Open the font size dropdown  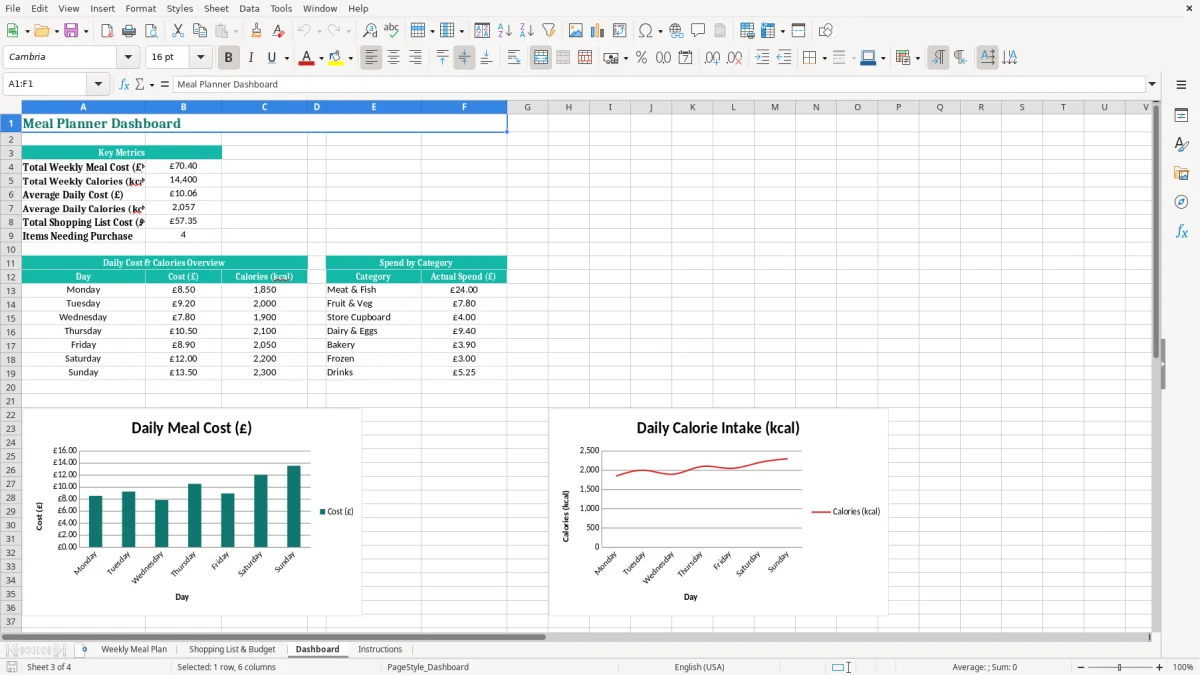(201, 57)
